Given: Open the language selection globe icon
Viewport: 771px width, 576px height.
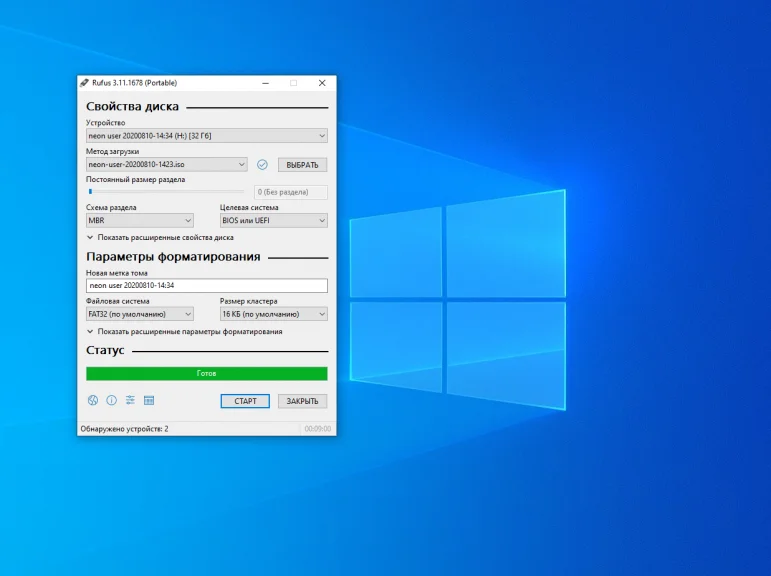Looking at the screenshot, I should (92, 400).
